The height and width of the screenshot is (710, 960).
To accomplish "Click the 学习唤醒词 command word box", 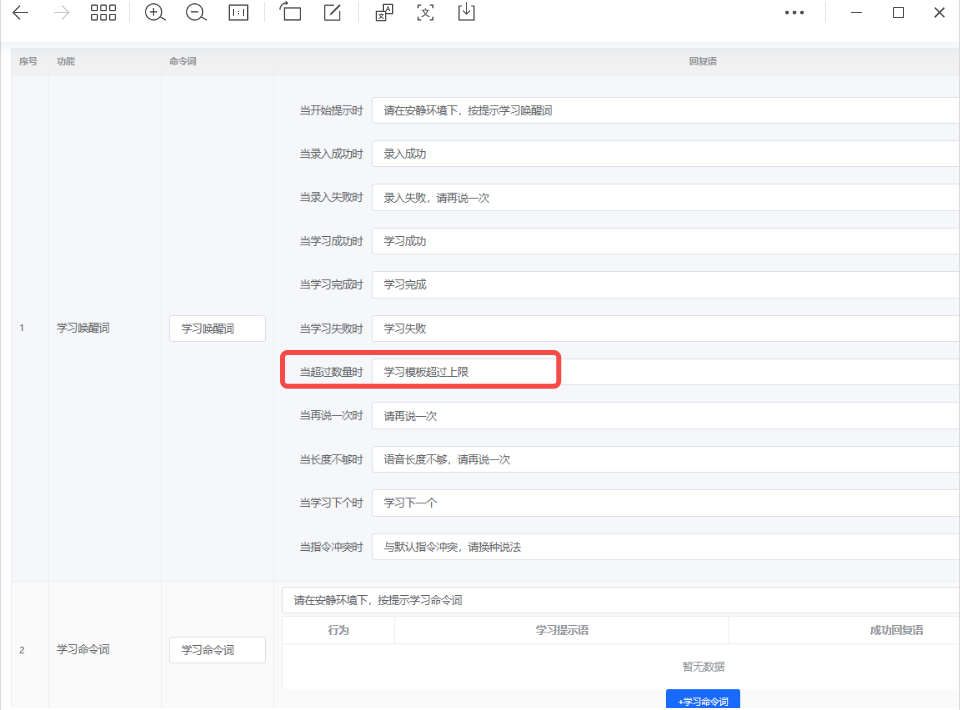I will pyautogui.click(x=216, y=328).
